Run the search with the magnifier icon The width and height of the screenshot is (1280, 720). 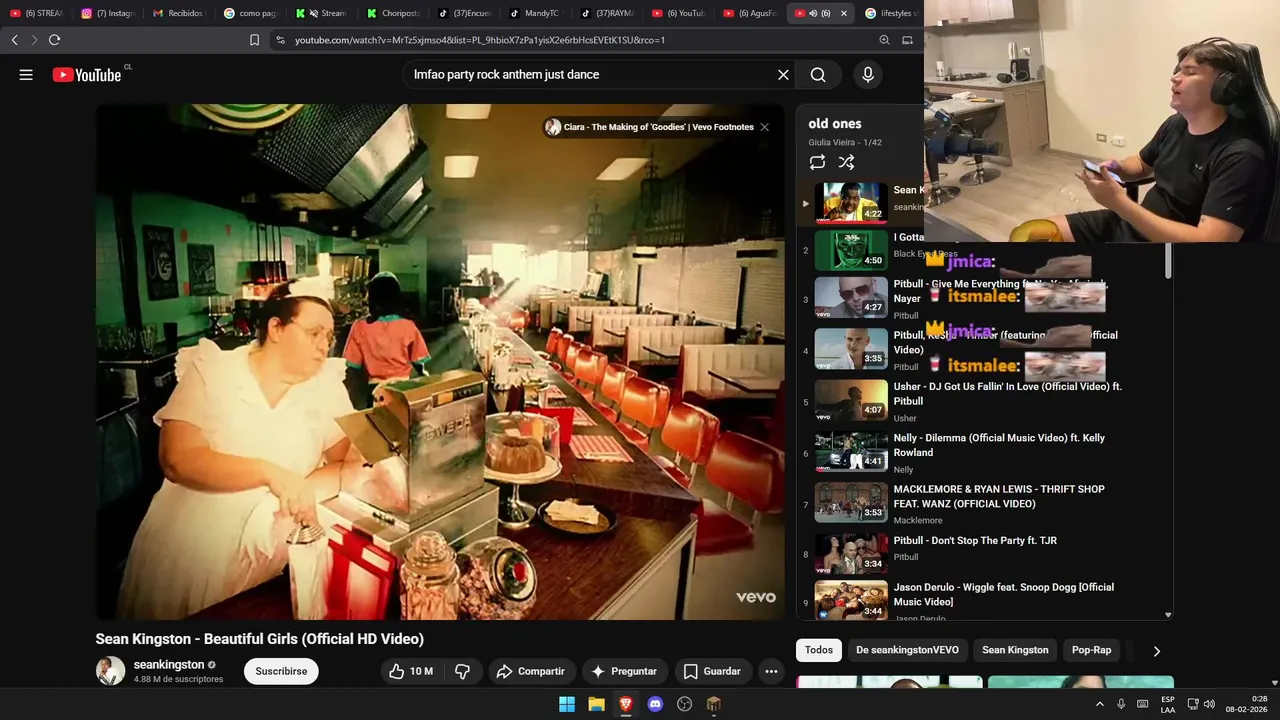click(x=818, y=75)
